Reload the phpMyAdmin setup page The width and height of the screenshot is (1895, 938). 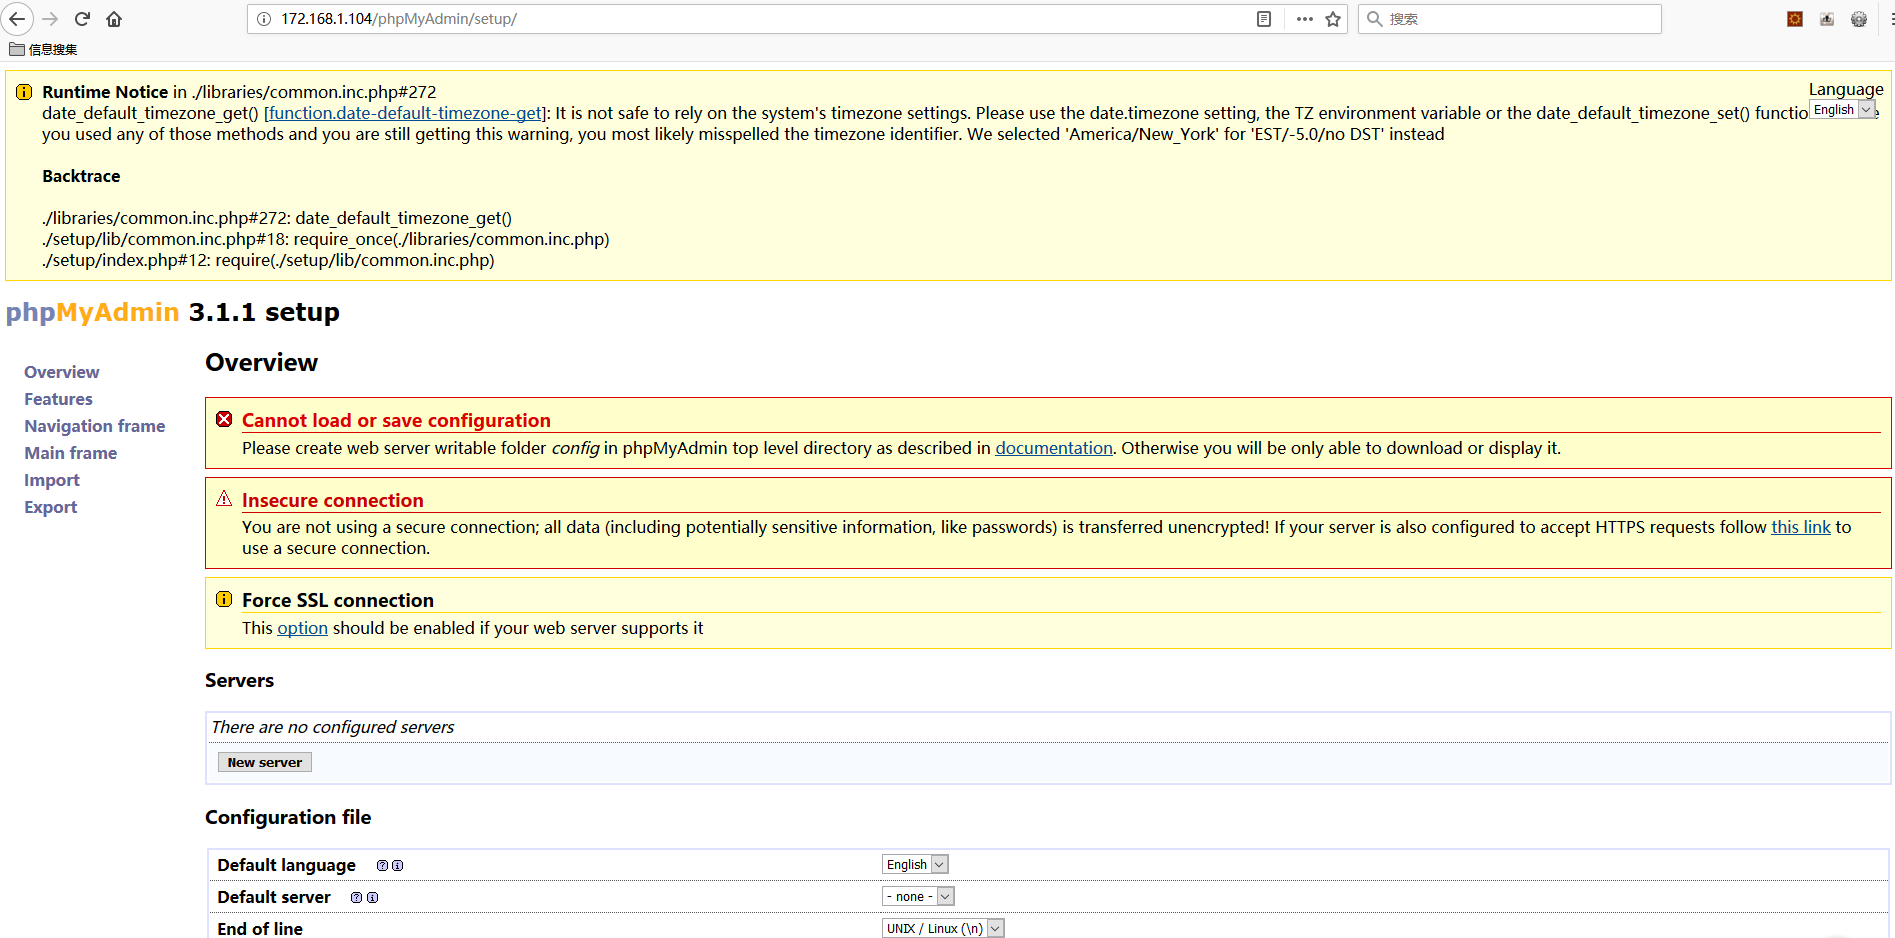[83, 19]
